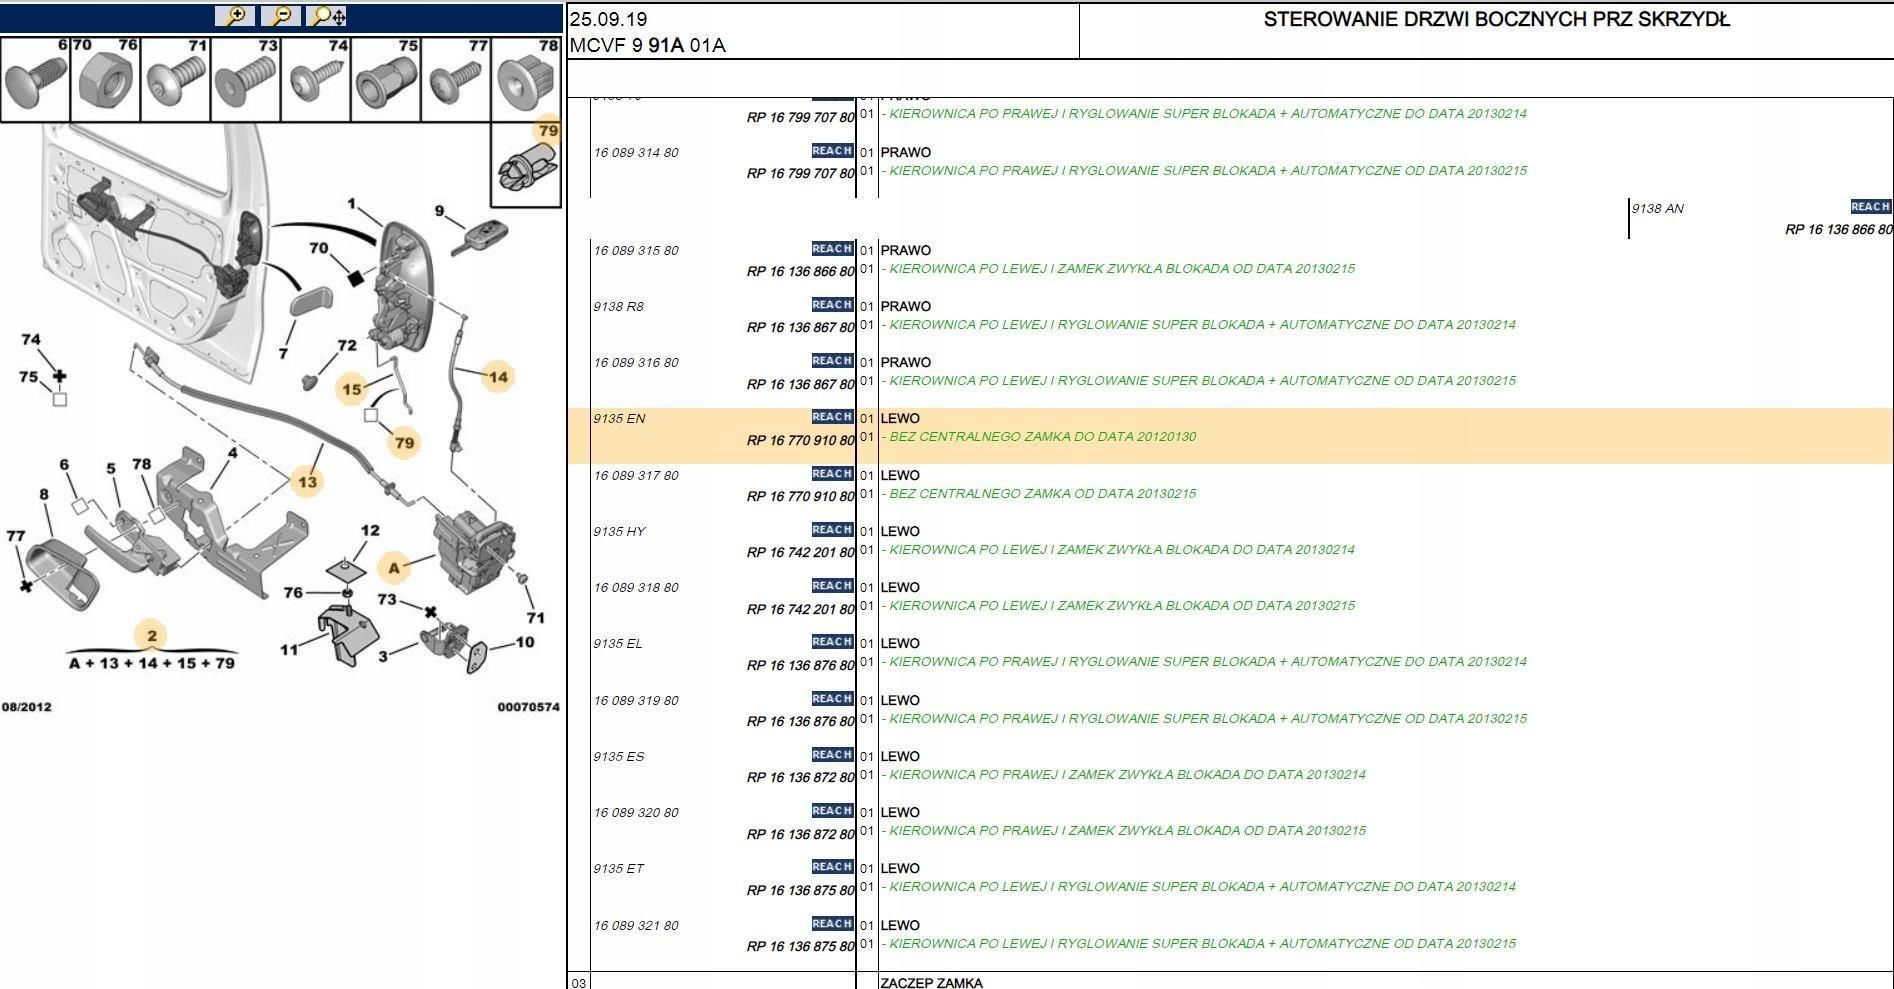
Task: Click the REACH badge for 9138 AN
Action: click(x=1870, y=207)
